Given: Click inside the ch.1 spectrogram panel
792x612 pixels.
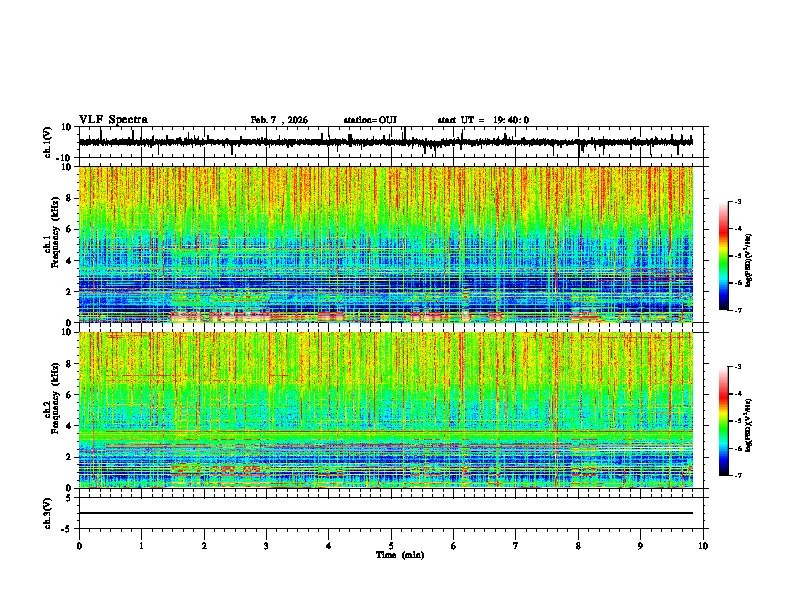Looking at the screenshot, I should point(386,244).
